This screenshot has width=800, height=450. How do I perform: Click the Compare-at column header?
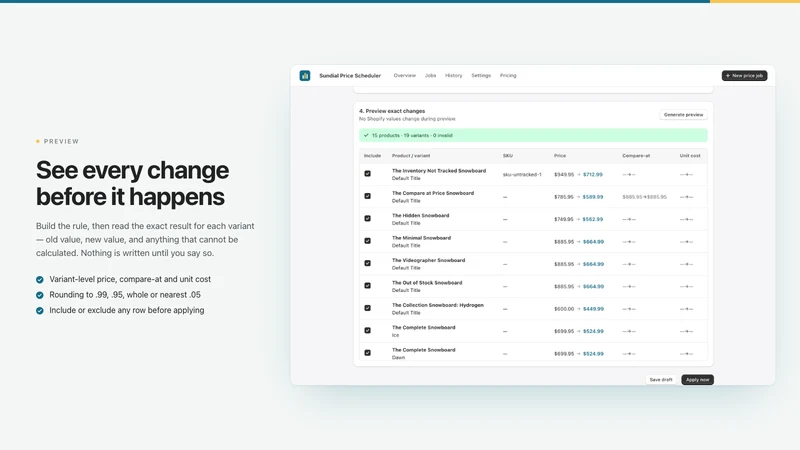point(636,156)
